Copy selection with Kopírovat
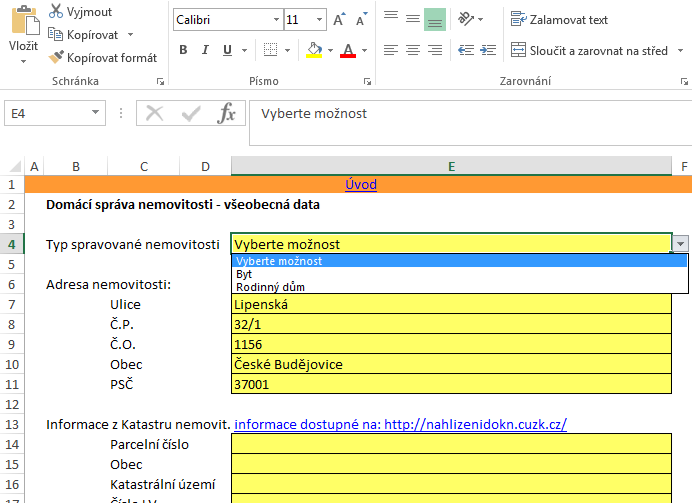 (83, 34)
